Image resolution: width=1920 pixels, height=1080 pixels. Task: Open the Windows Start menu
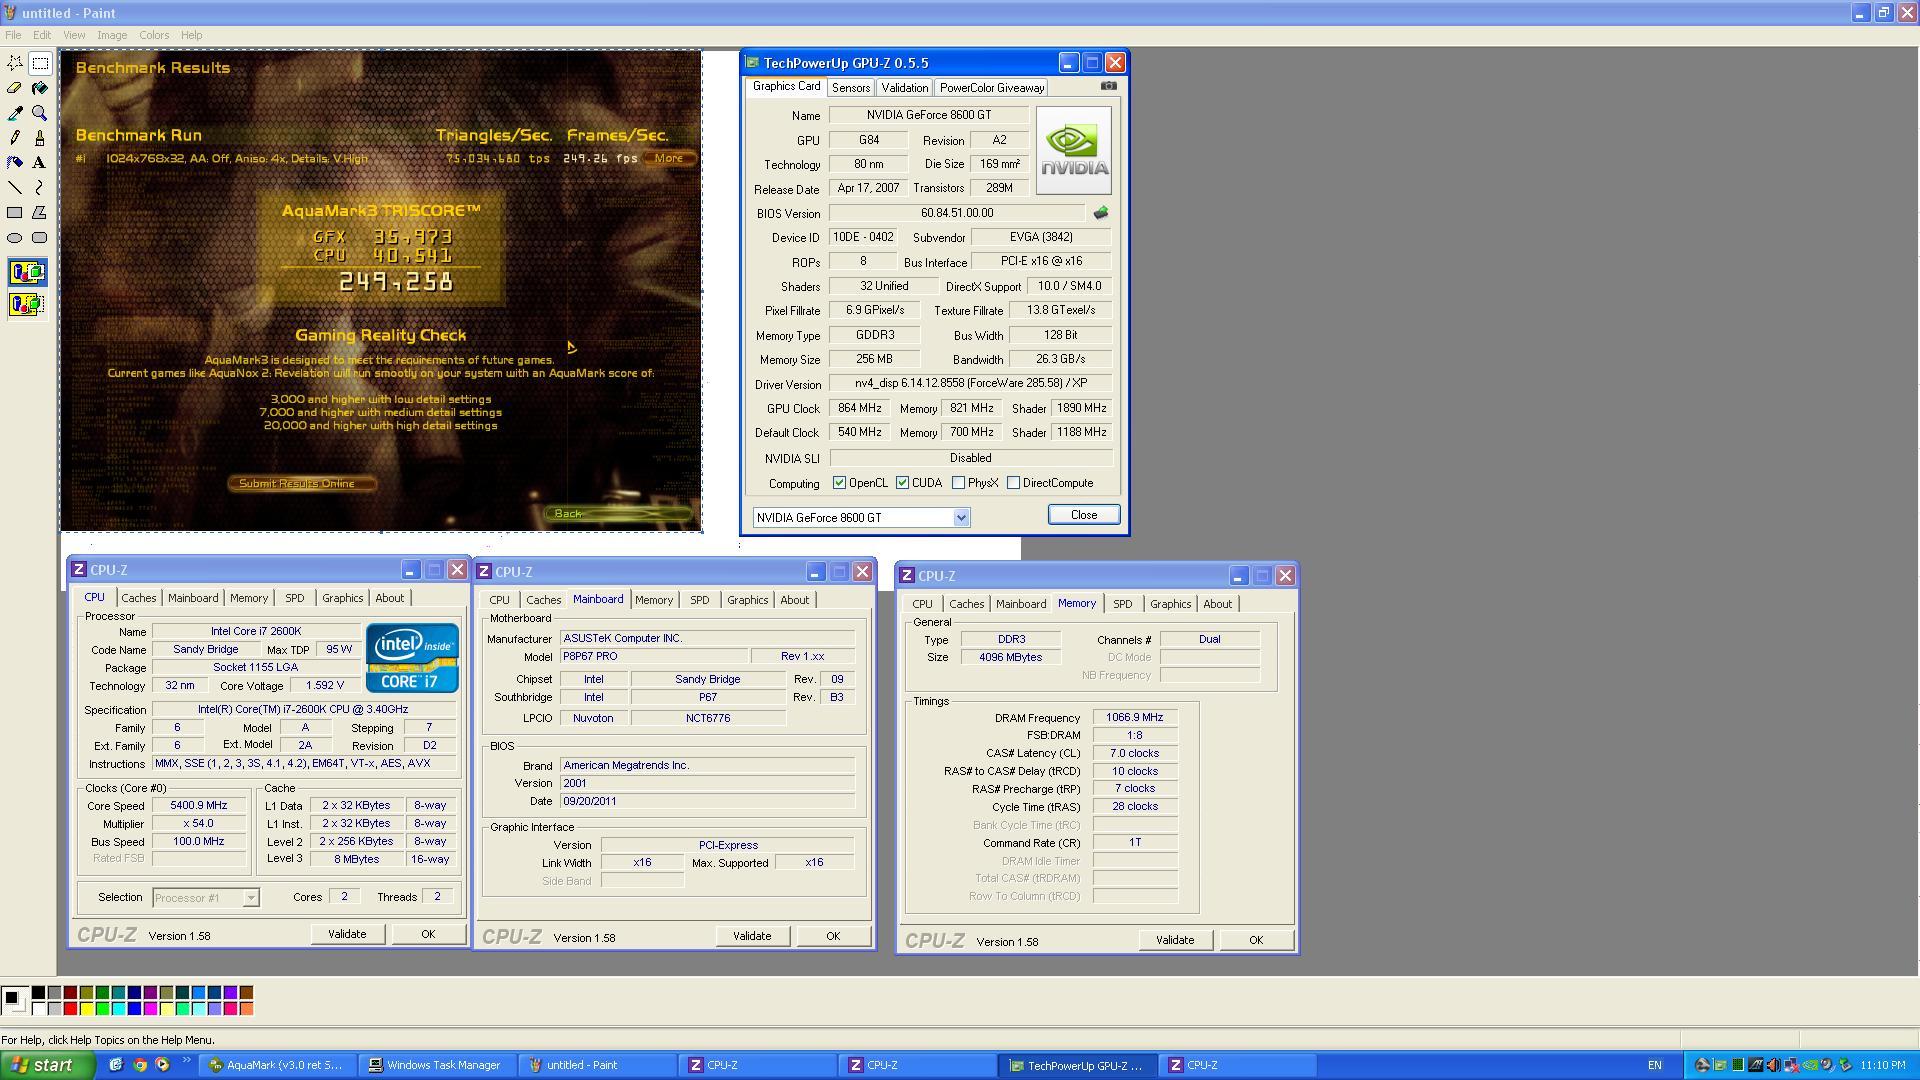coord(47,1065)
